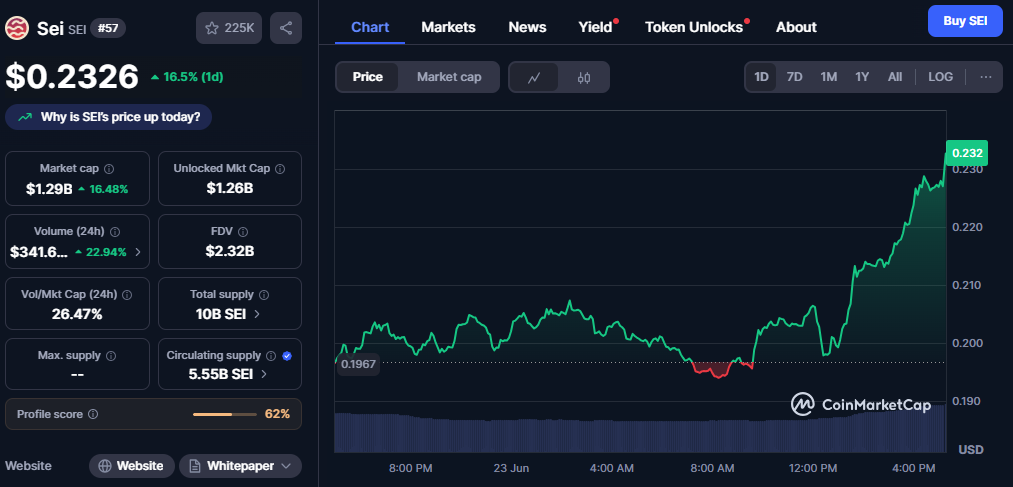
Task: Click the Profile score progress bar
Action: tap(224, 414)
